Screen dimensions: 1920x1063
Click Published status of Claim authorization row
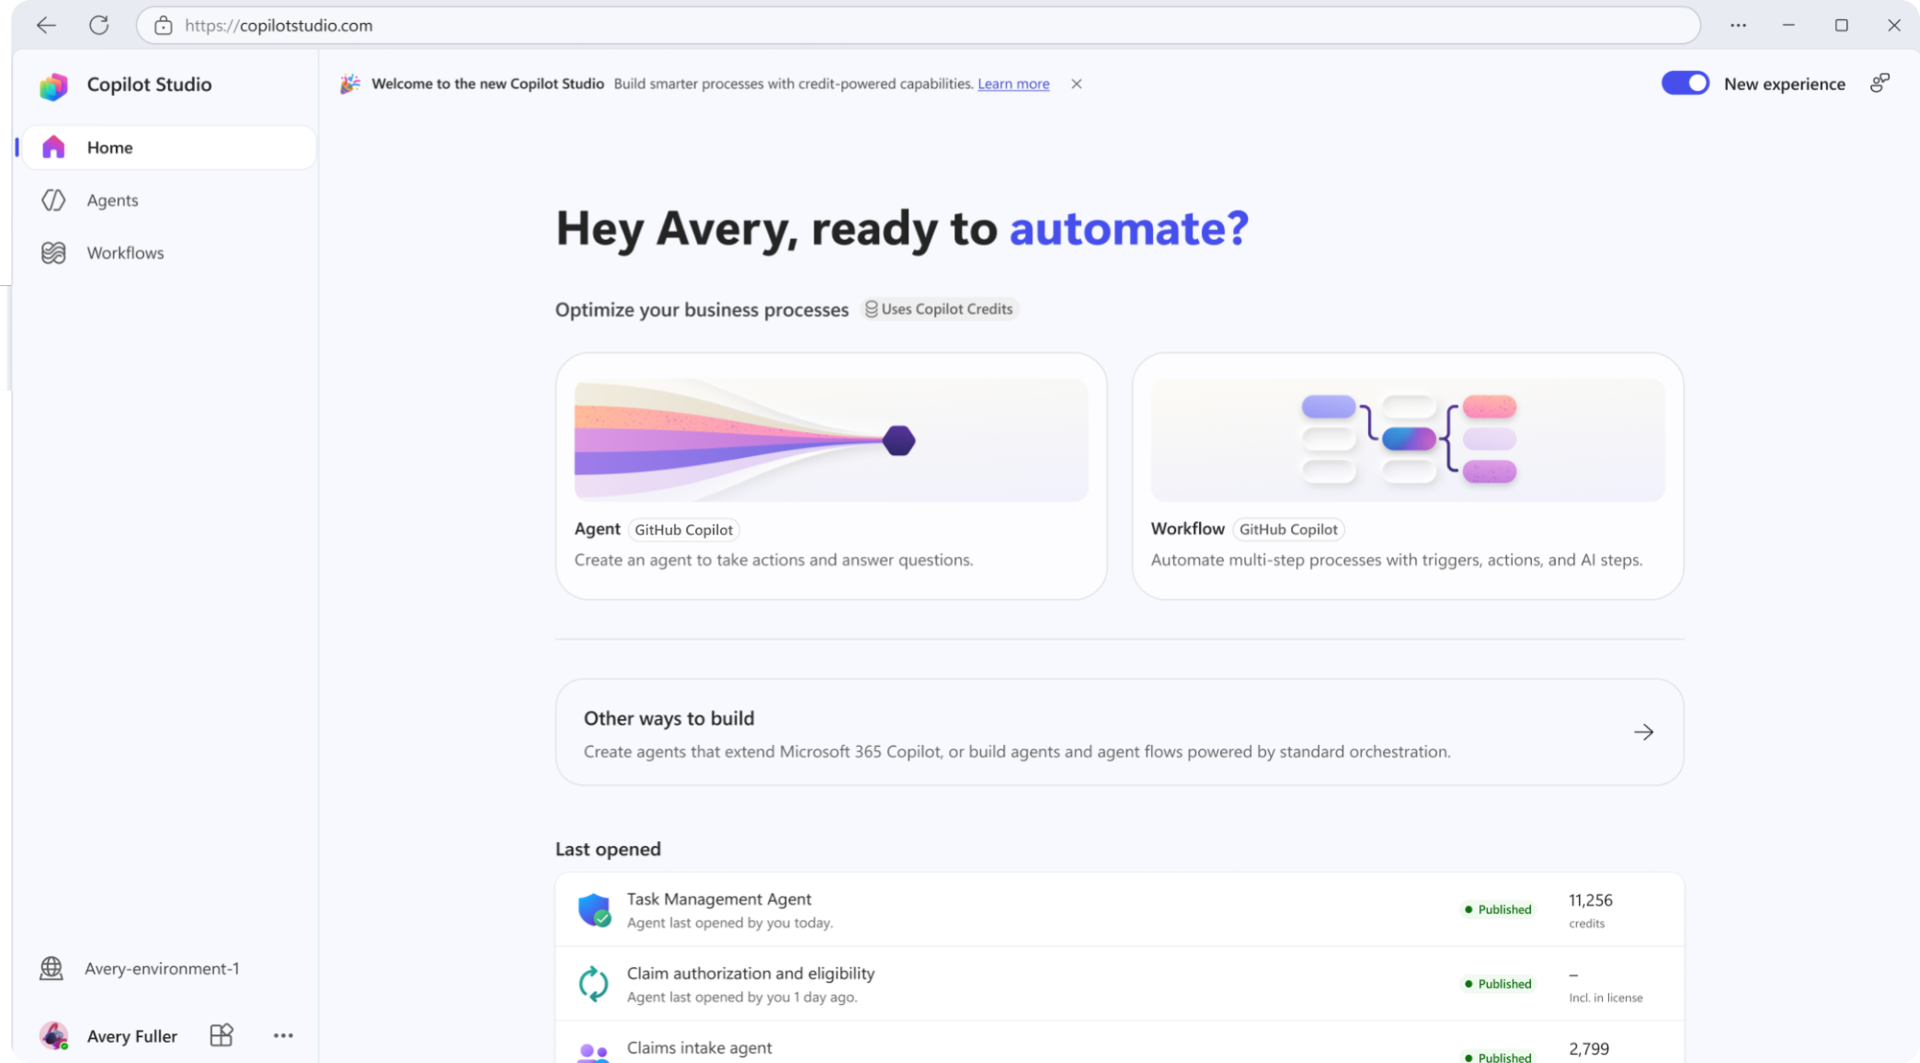click(x=1497, y=984)
